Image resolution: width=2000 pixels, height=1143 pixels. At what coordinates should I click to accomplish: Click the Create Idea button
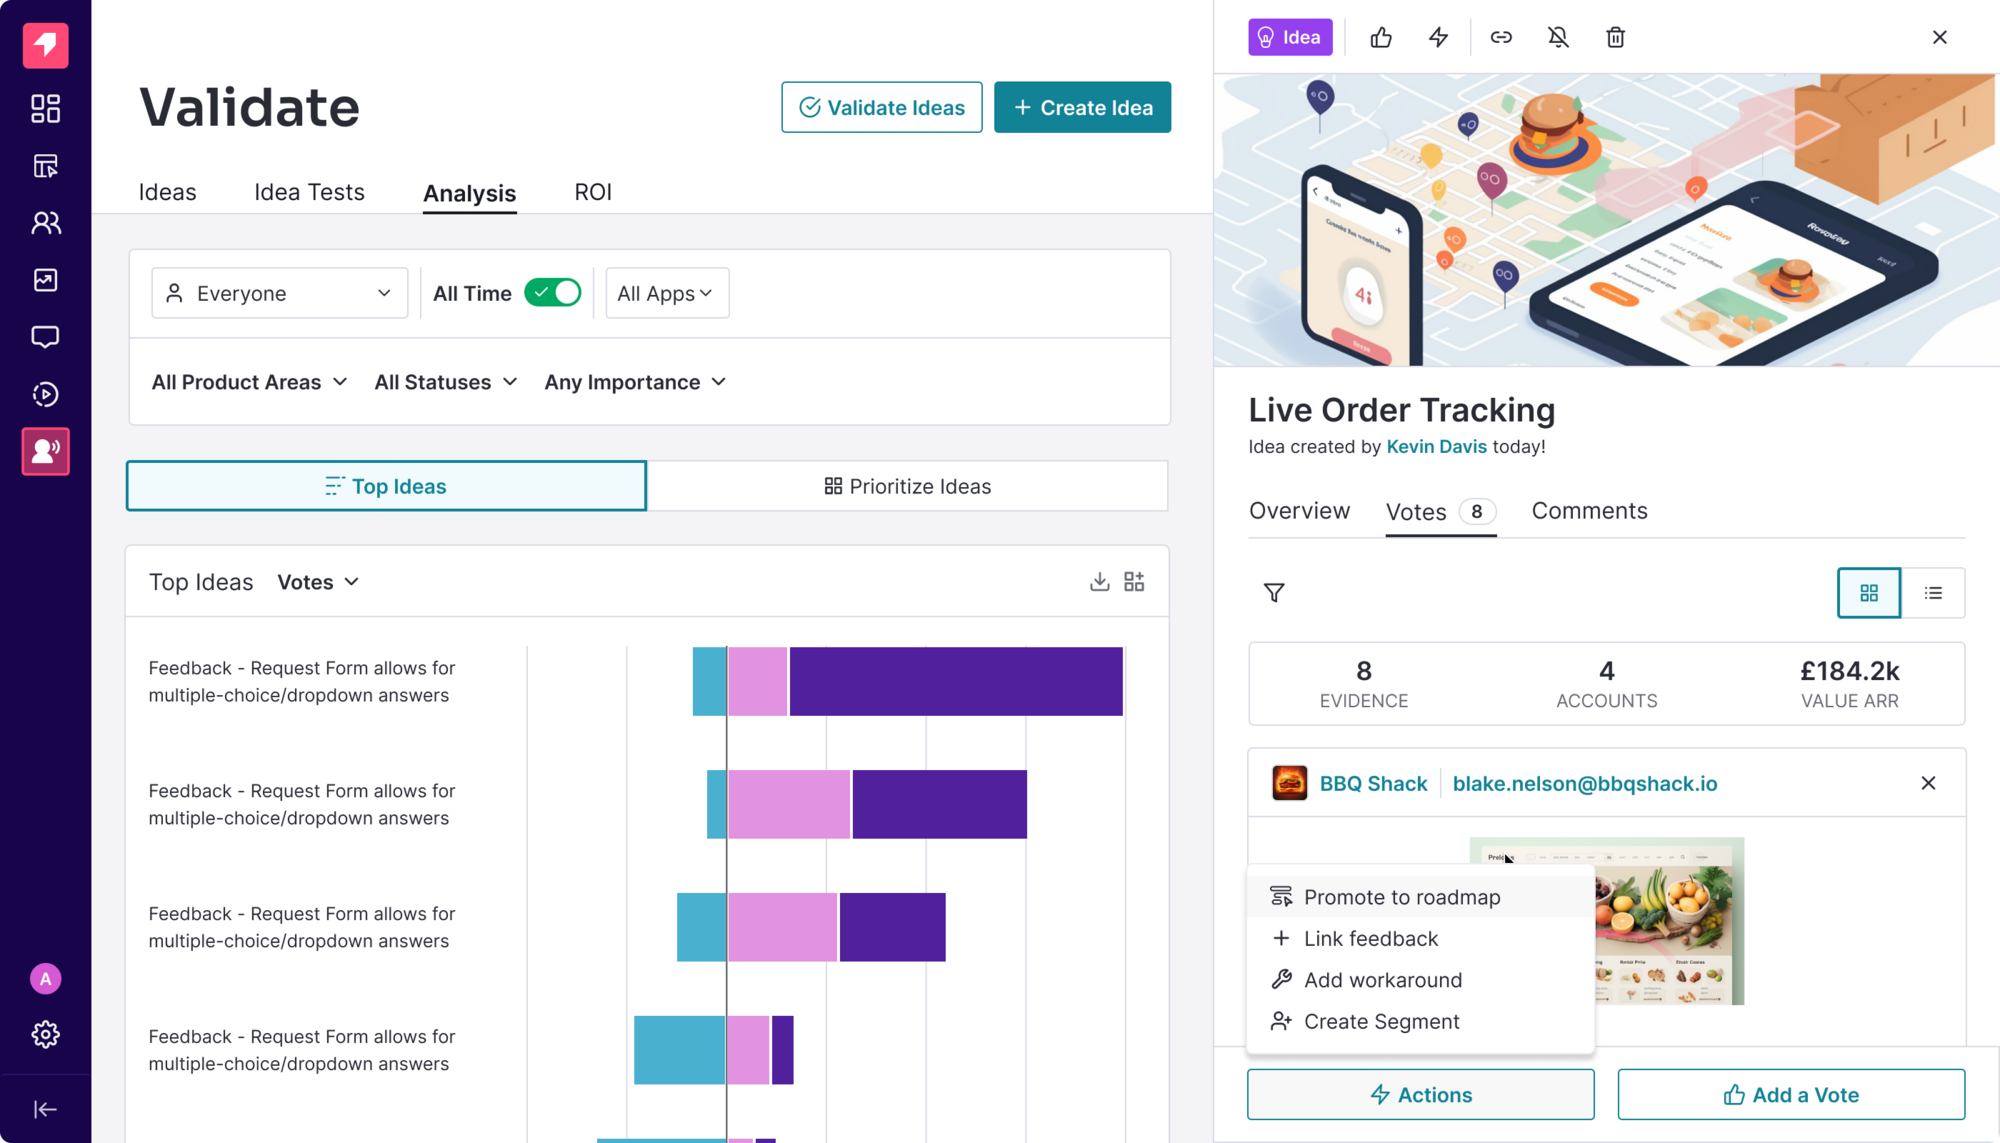(x=1082, y=107)
